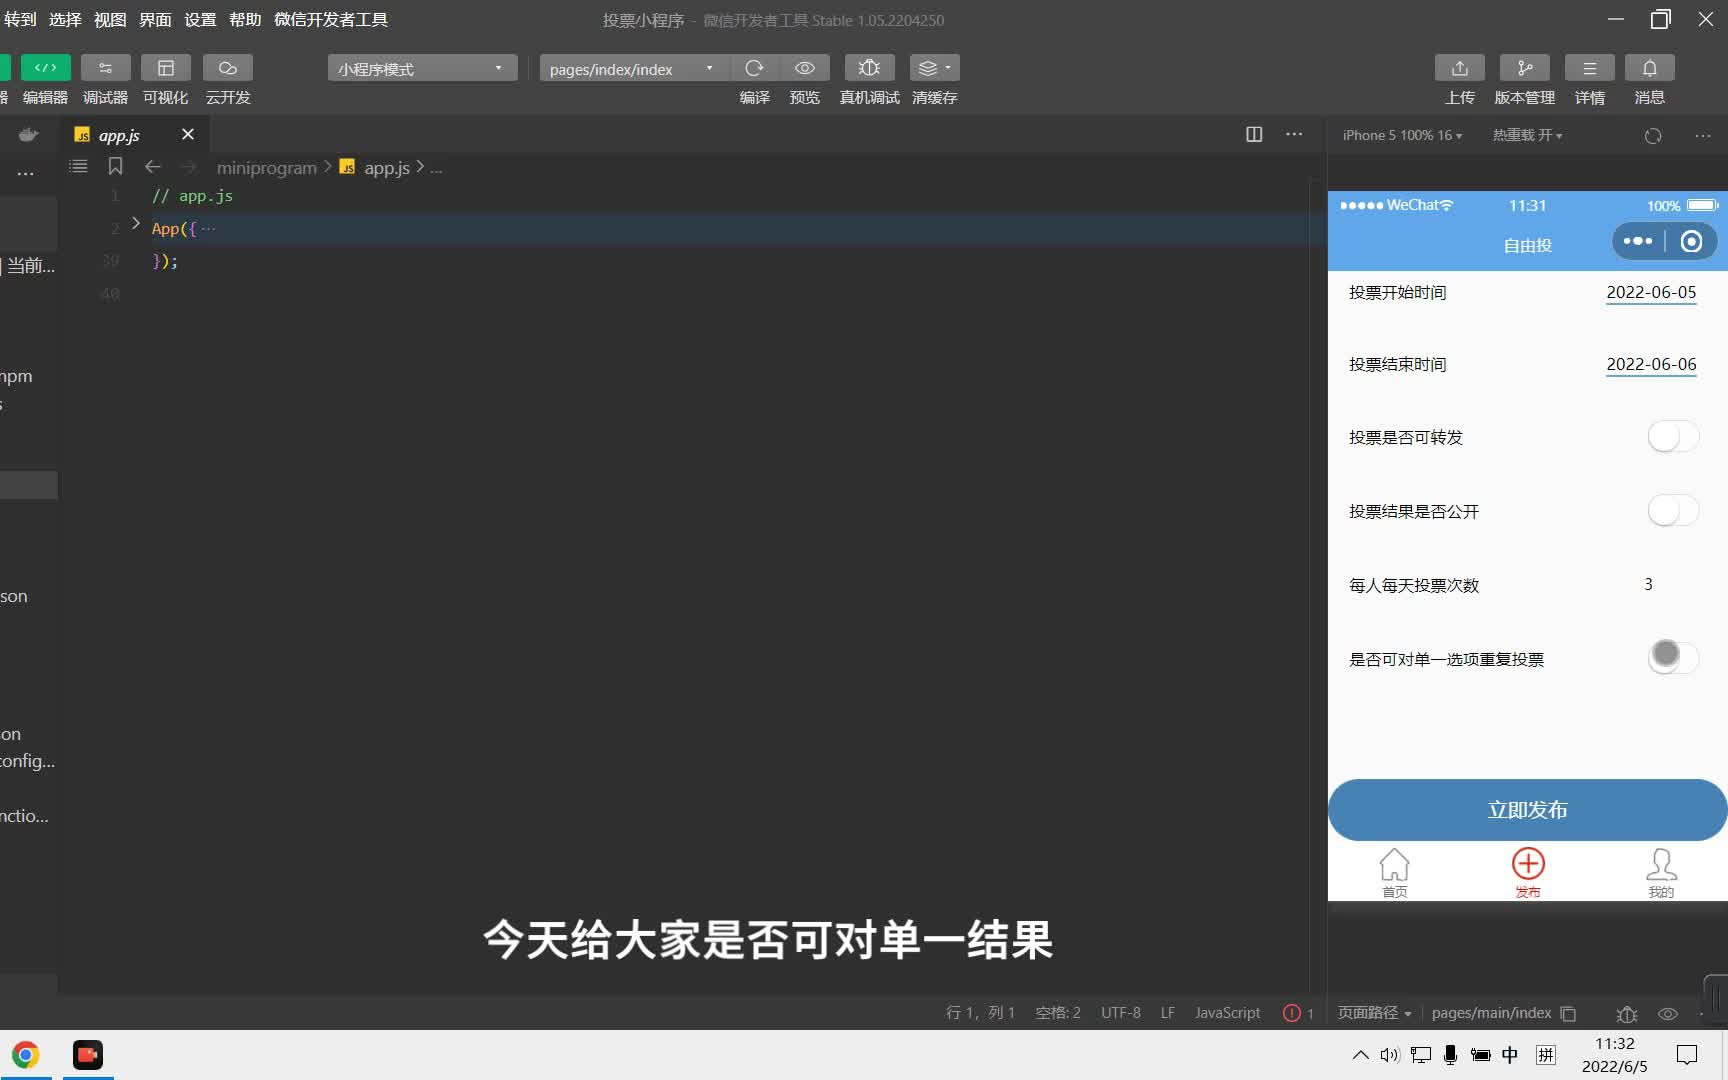Open the 界面 menu
The height and width of the screenshot is (1080, 1728).
tap(155, 19)
